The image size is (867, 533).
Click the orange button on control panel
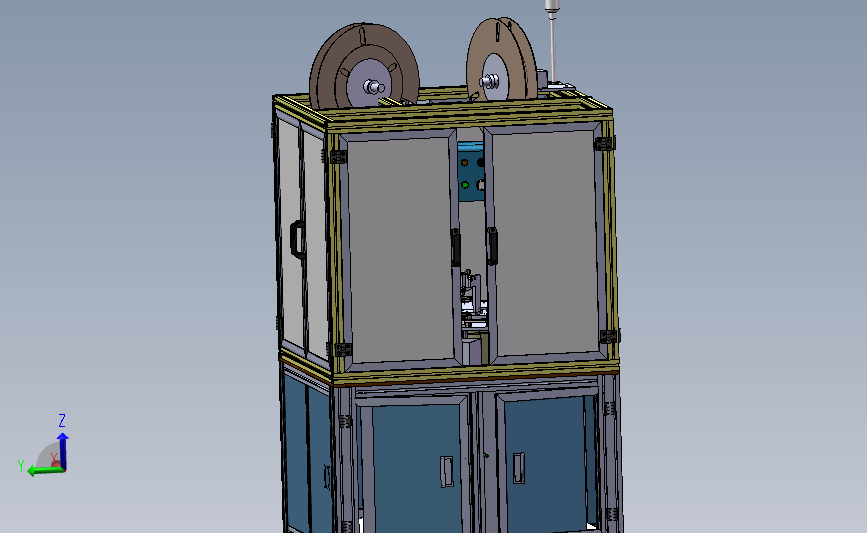point(464,163)
